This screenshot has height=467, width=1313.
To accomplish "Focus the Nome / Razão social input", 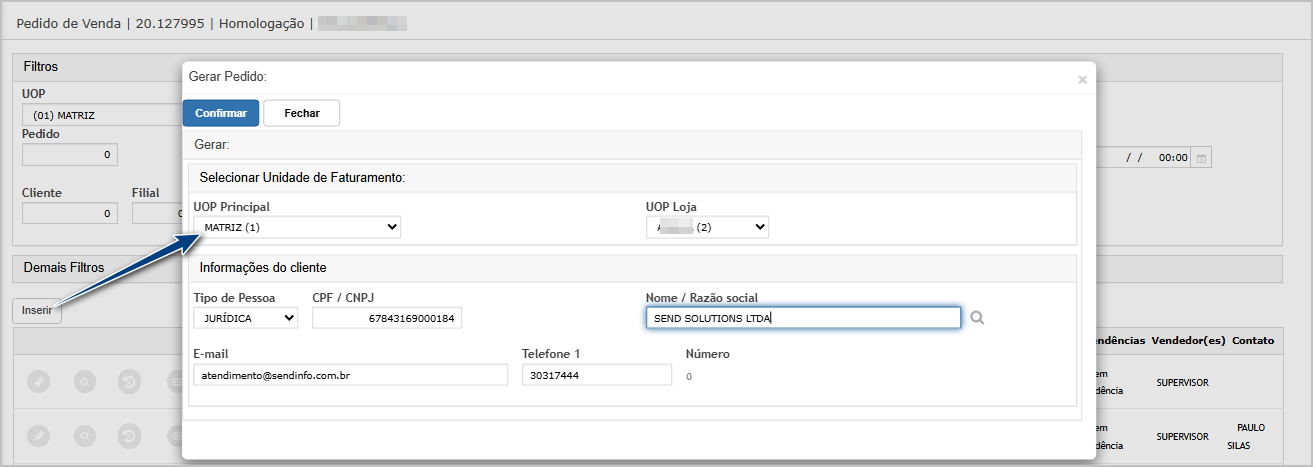I will point(803,318).
